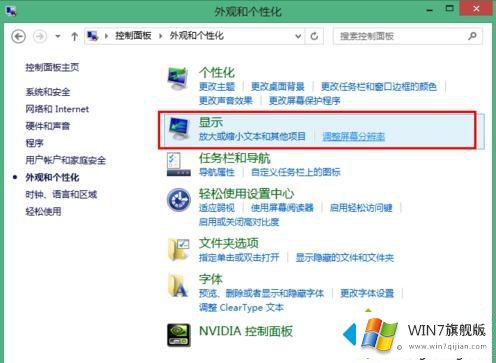Open the 个性化 heading
The width and height of the screenshot is (496, 363).
click(x=217, y=72)
